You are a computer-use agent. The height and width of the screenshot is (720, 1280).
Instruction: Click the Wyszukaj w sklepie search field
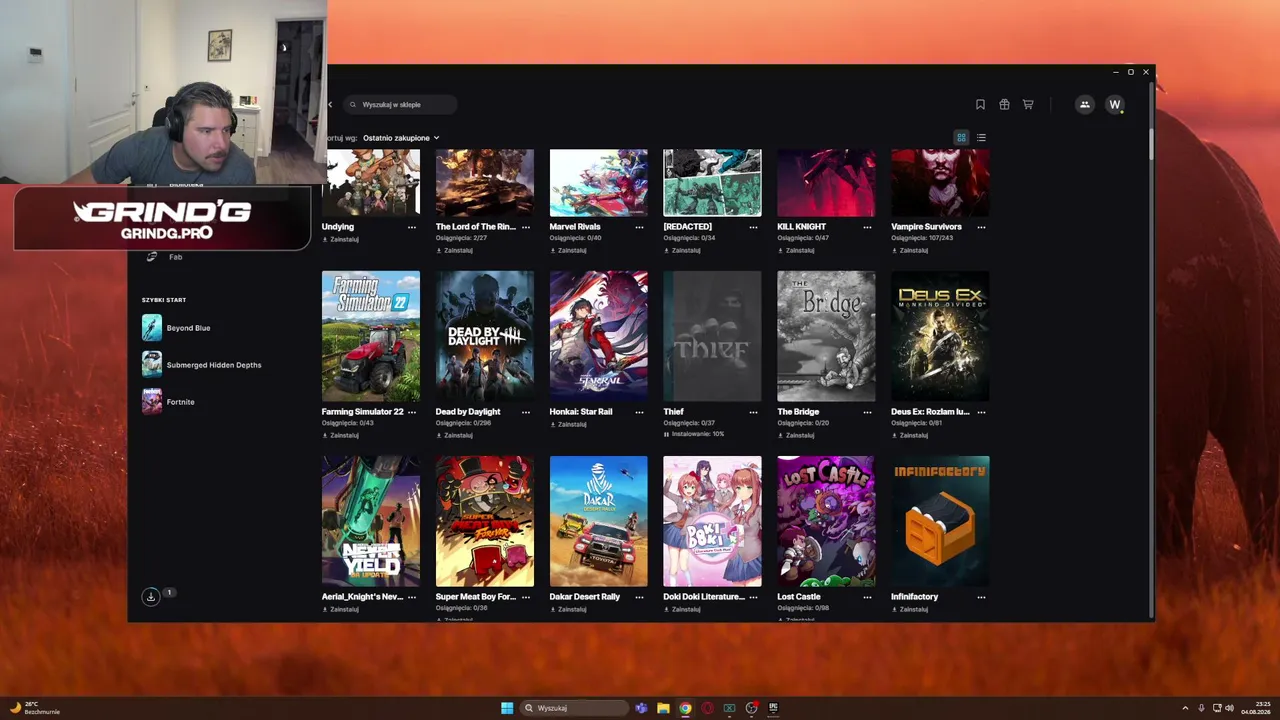click(x=400, y=104)
